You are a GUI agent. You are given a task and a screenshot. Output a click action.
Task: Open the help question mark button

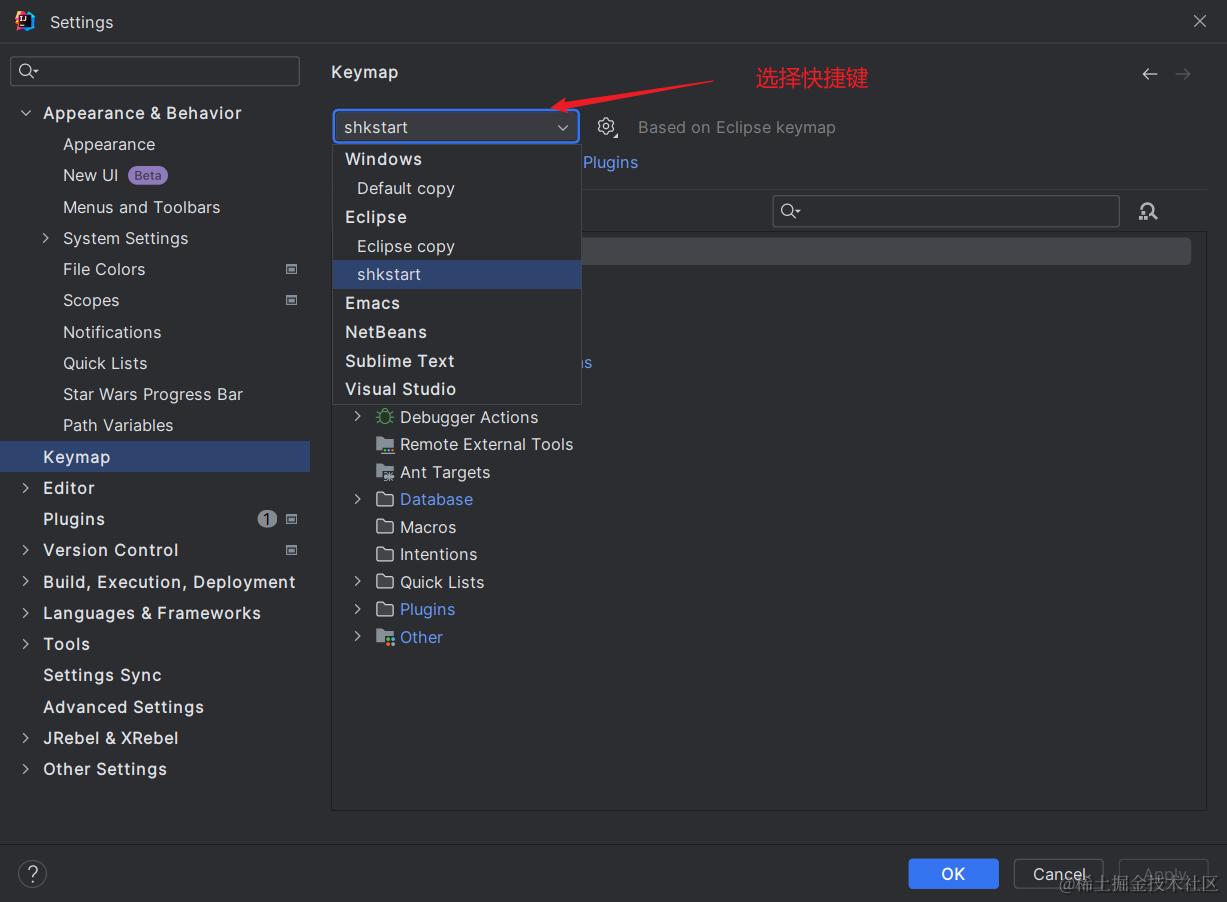coord(32,874)
